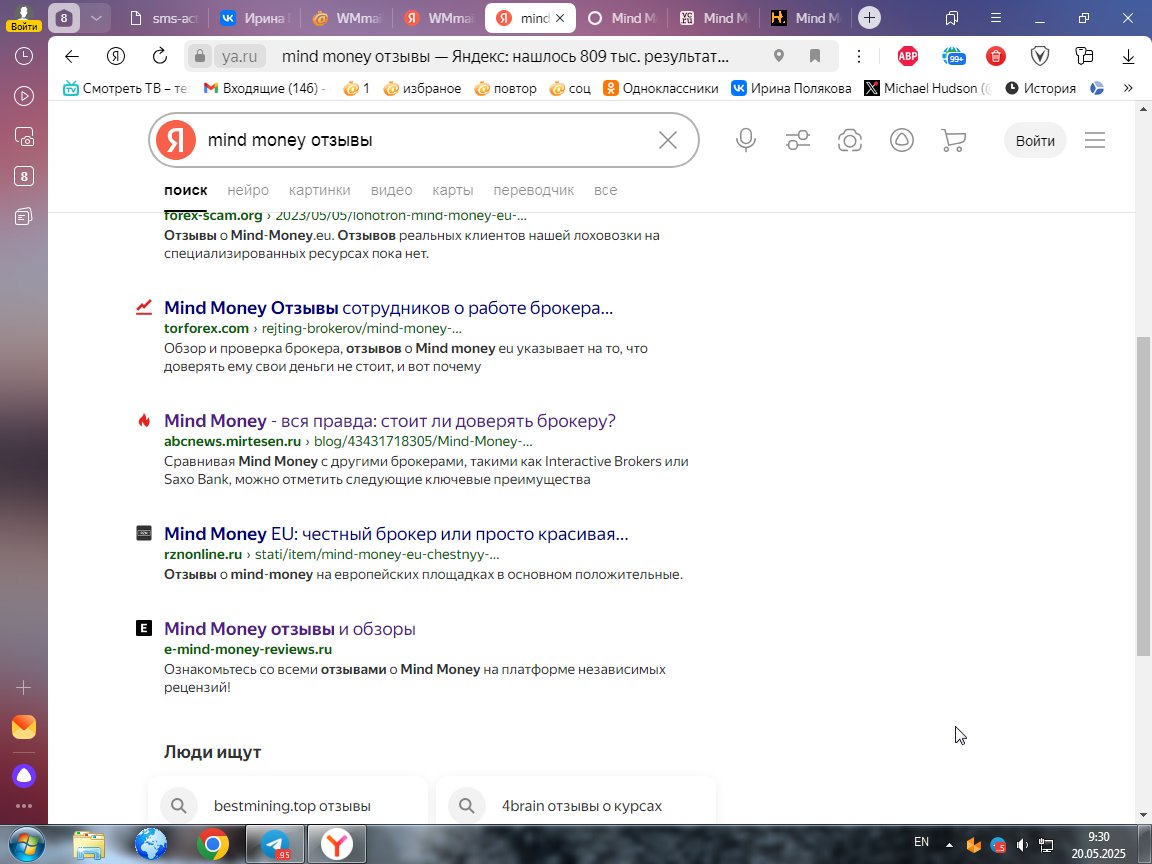Open Yandex Mail icon in sidebar
The width and height of the screenshot is (1152, 864).
coord(24,727)
